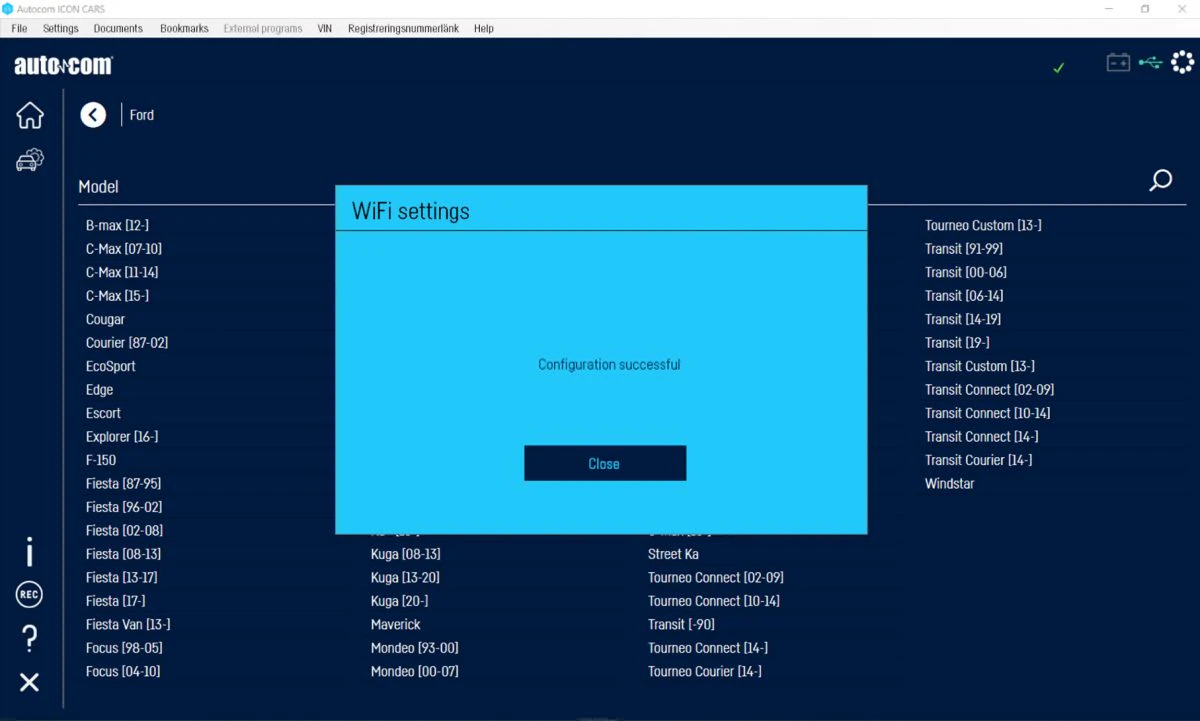The height and width of the screenshot is (721, 1200).
Task: Select model Kuga [13-20]
Action: [405, 578]
